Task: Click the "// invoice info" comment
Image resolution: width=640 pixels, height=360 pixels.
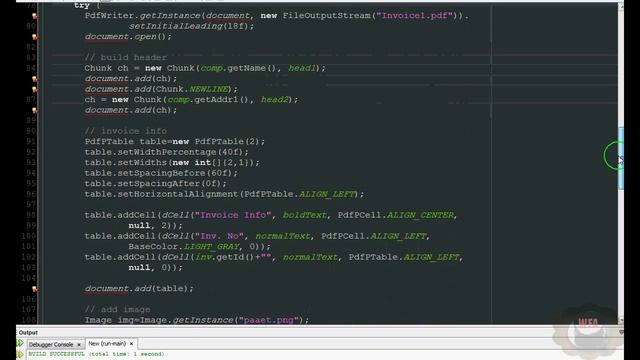Action: [126, 131]
